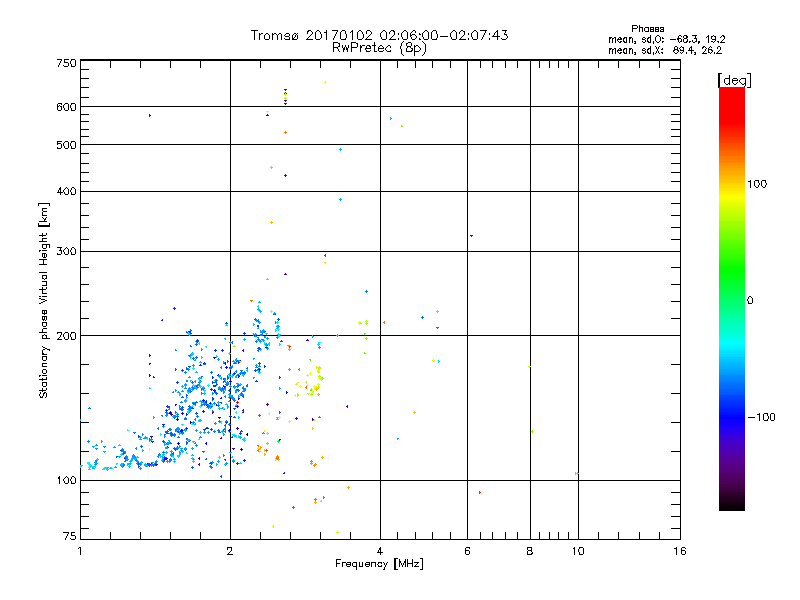Click the '10' MHz x-axis tick label
The height and width of the screenshot is (600, 800).
pos(578,551)
